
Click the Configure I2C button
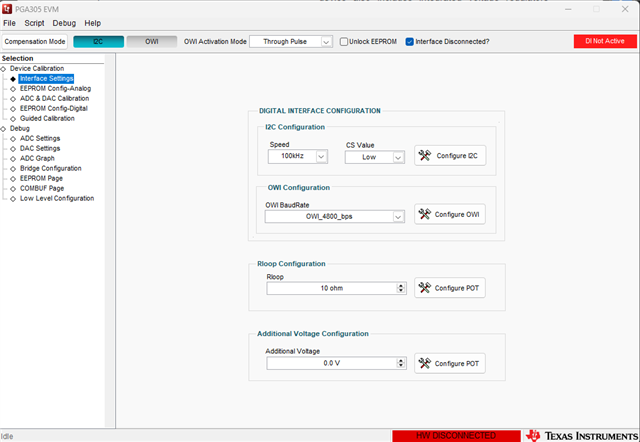[x=450, y=155]
